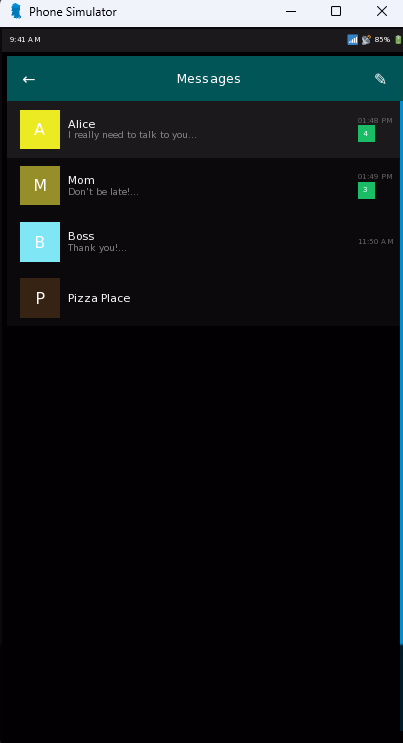Click the battery icon in status bar
Image resolution: width=403 pixels, height=743 pixels.
[397, 40]
